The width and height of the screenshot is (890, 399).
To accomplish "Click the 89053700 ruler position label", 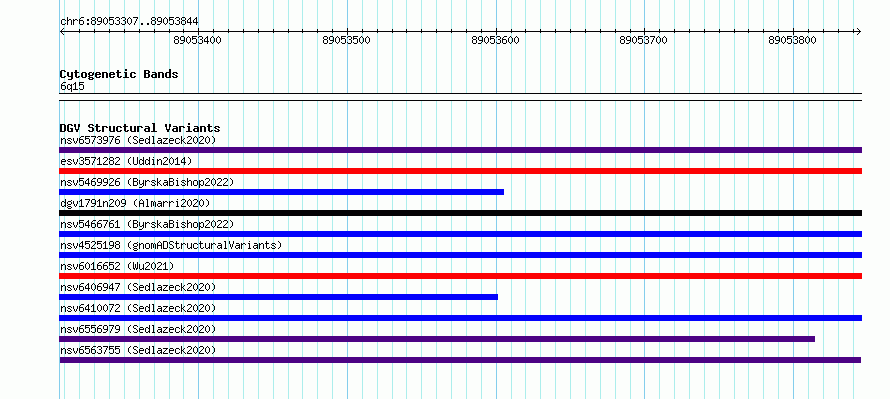I will (644, 40).
